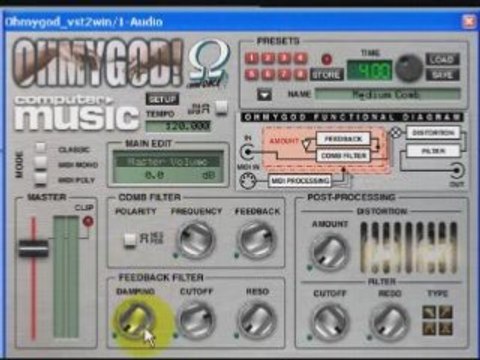Select preset button 3
The image size is (480, 360).
[x=284, y=58]
